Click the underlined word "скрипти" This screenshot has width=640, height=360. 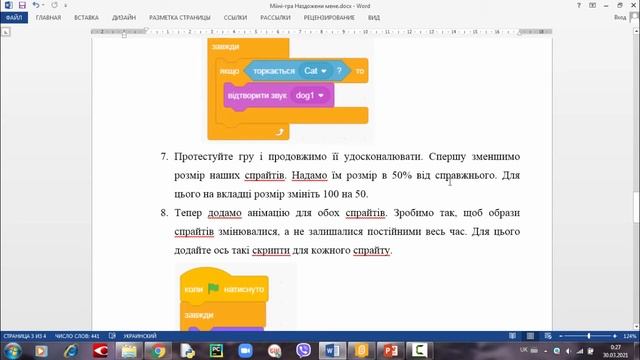(x=271, y=251)
